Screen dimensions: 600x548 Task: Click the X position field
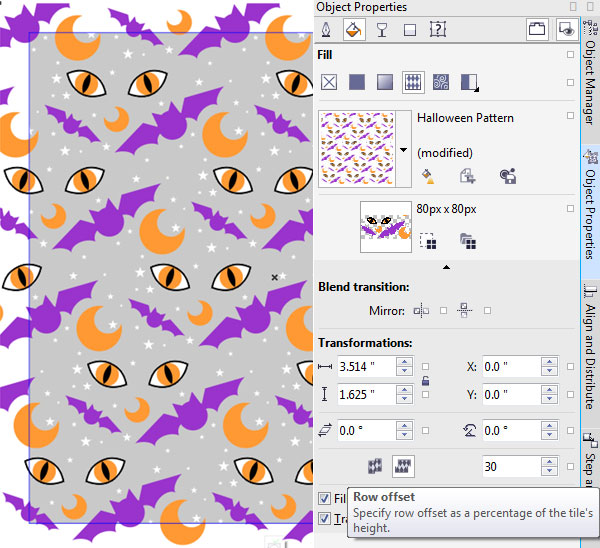pos(512,367)
